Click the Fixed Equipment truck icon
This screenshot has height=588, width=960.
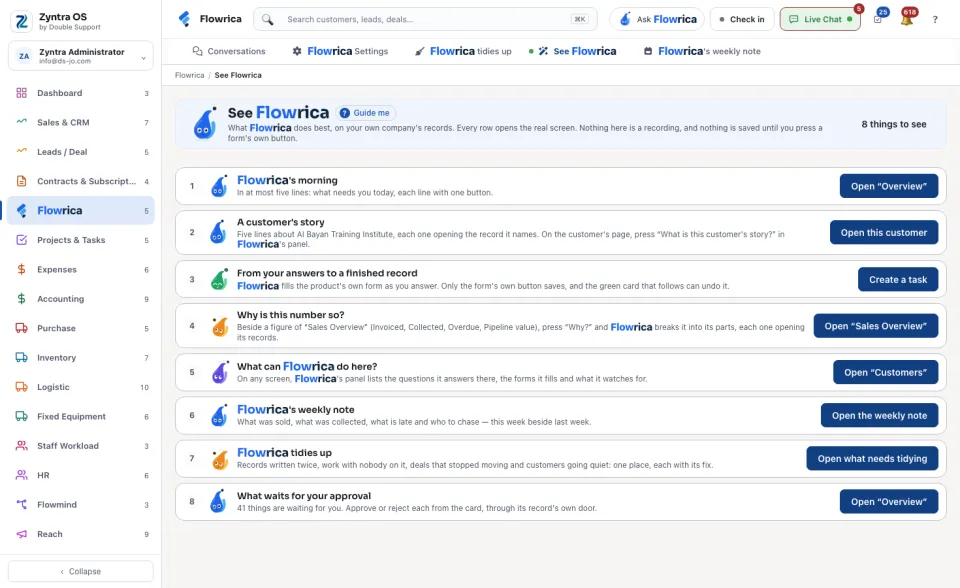click(21, 416)
